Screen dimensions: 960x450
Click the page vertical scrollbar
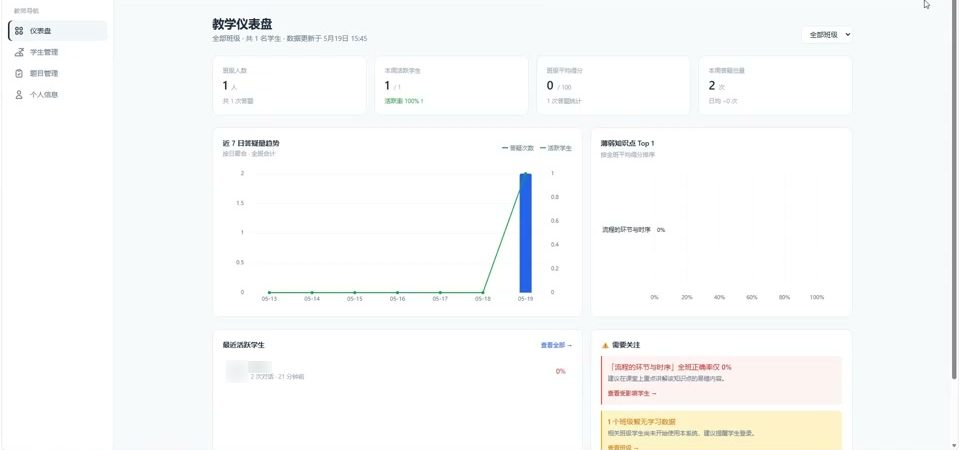pyautogui.click(x=955, y=190)
